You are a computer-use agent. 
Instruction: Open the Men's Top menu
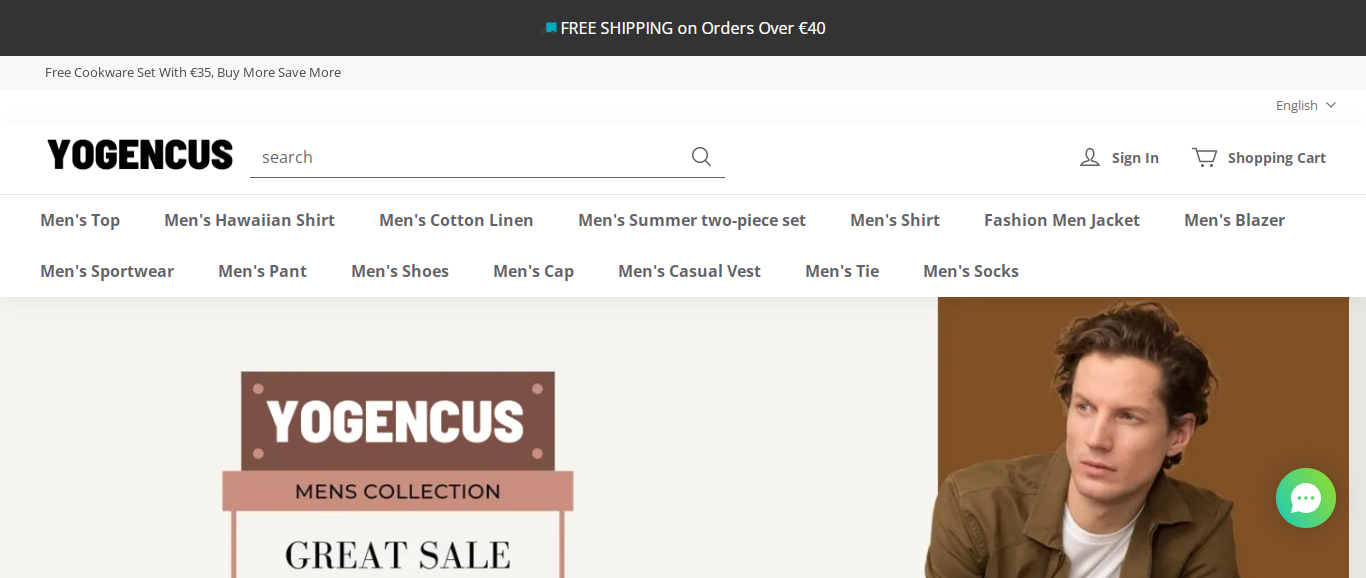click(80, 220)
